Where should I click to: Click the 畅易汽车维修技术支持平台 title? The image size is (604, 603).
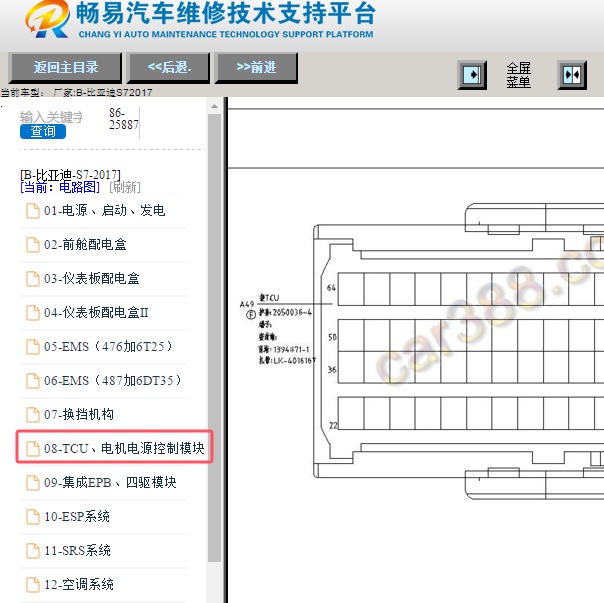tap(225, 13)
